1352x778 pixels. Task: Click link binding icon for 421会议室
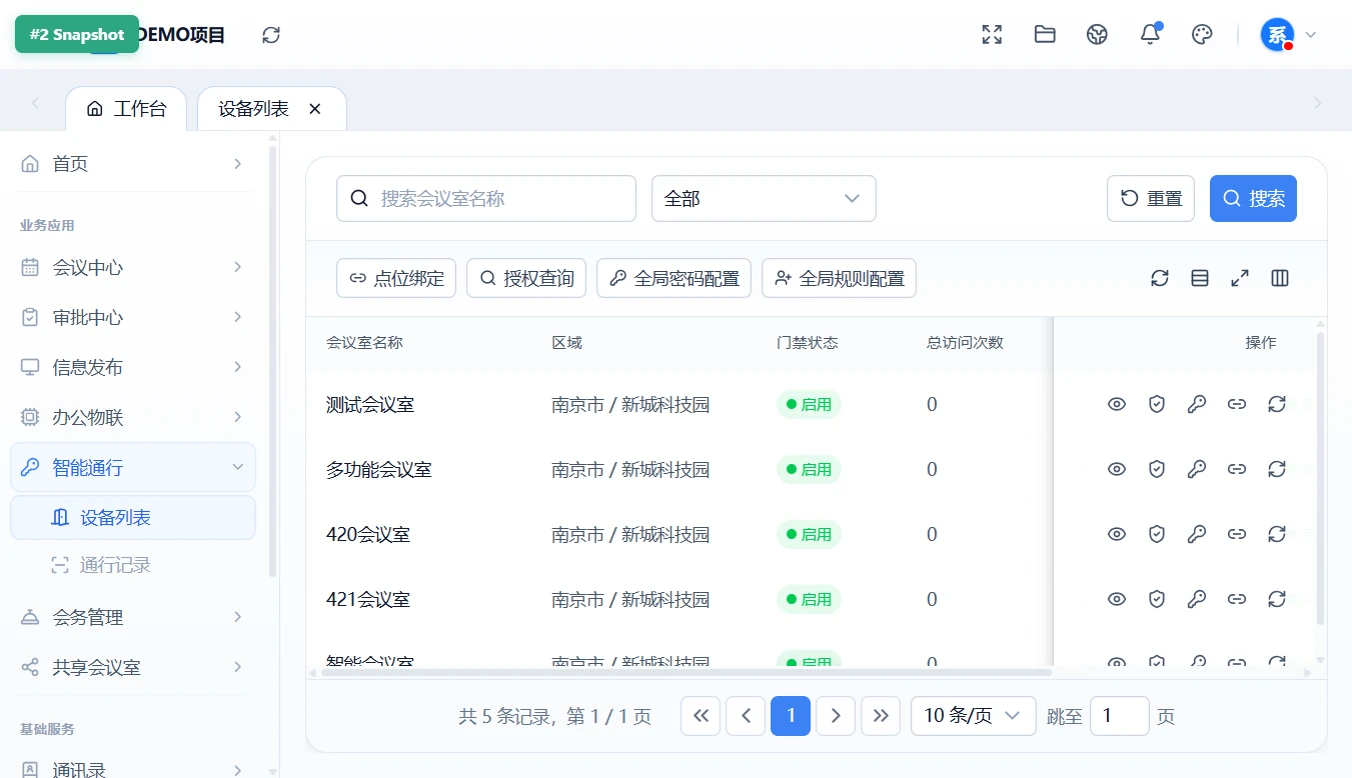(x=1237, y=599)
